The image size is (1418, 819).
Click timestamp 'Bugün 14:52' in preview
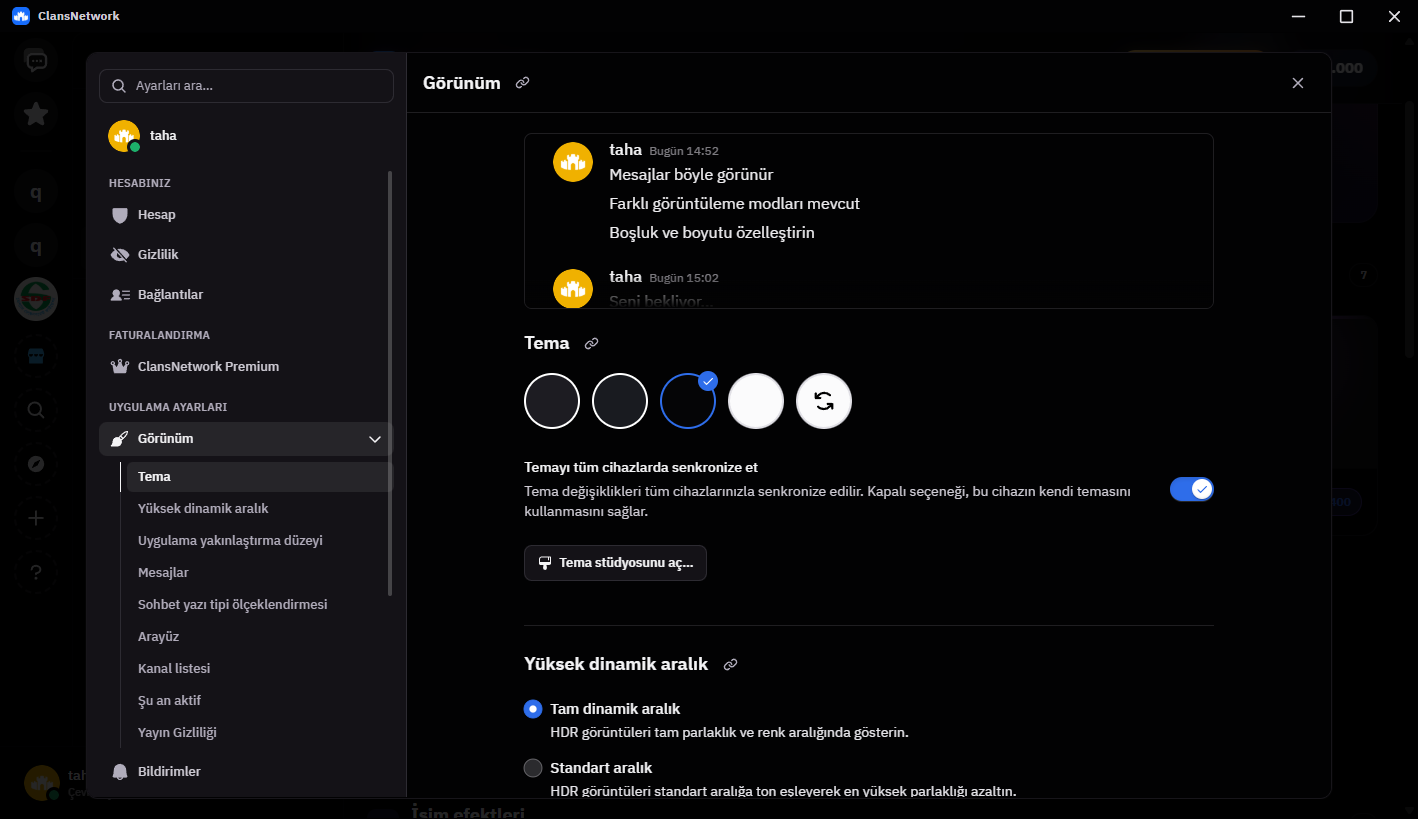[684, 152]
